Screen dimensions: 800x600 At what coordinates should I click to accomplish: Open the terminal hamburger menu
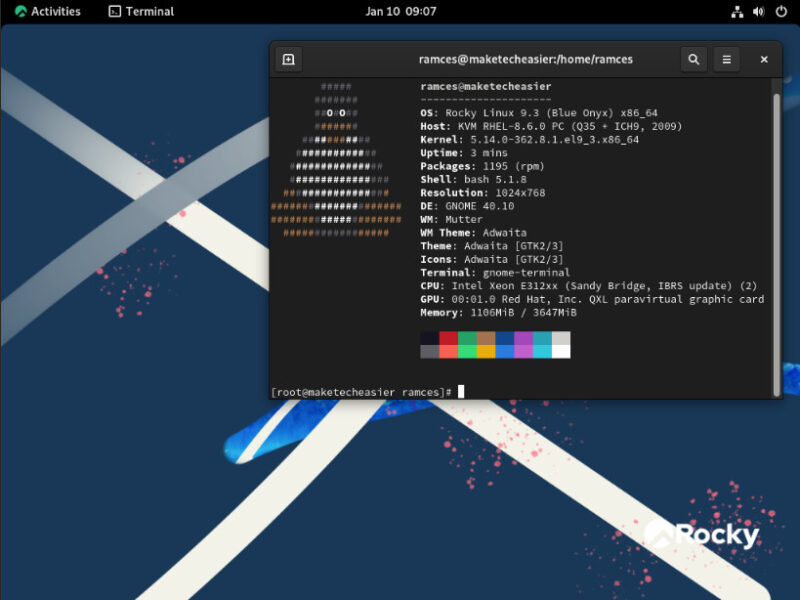pos(726,59)
